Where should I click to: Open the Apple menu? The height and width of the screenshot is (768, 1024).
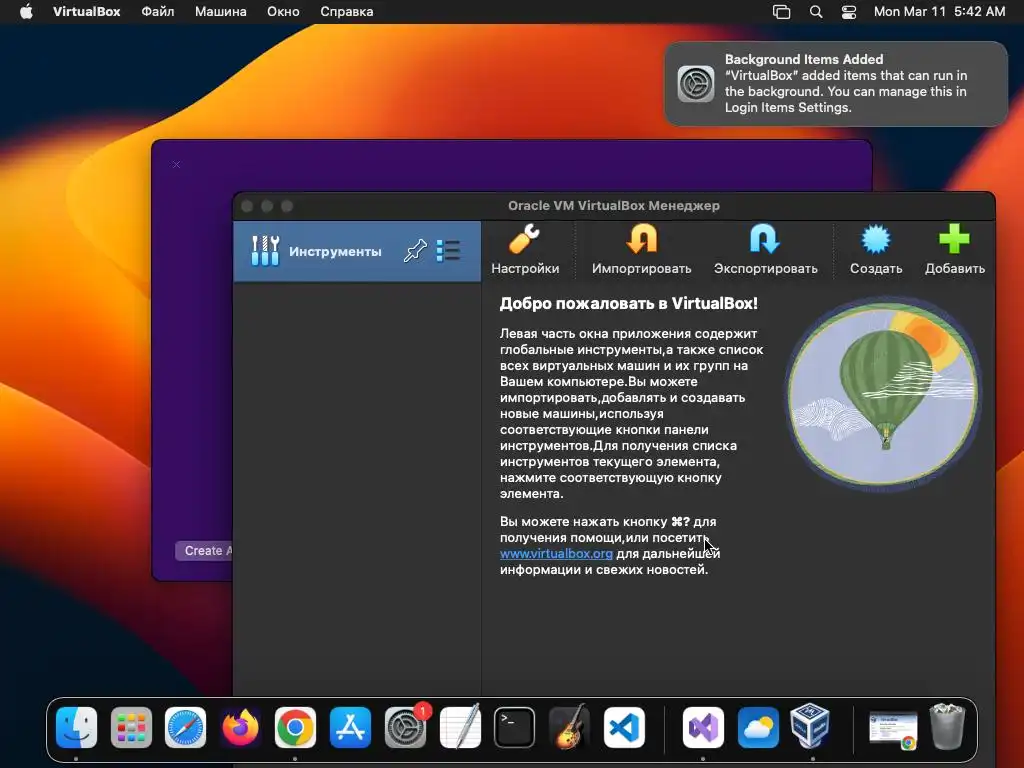point(26,12)
